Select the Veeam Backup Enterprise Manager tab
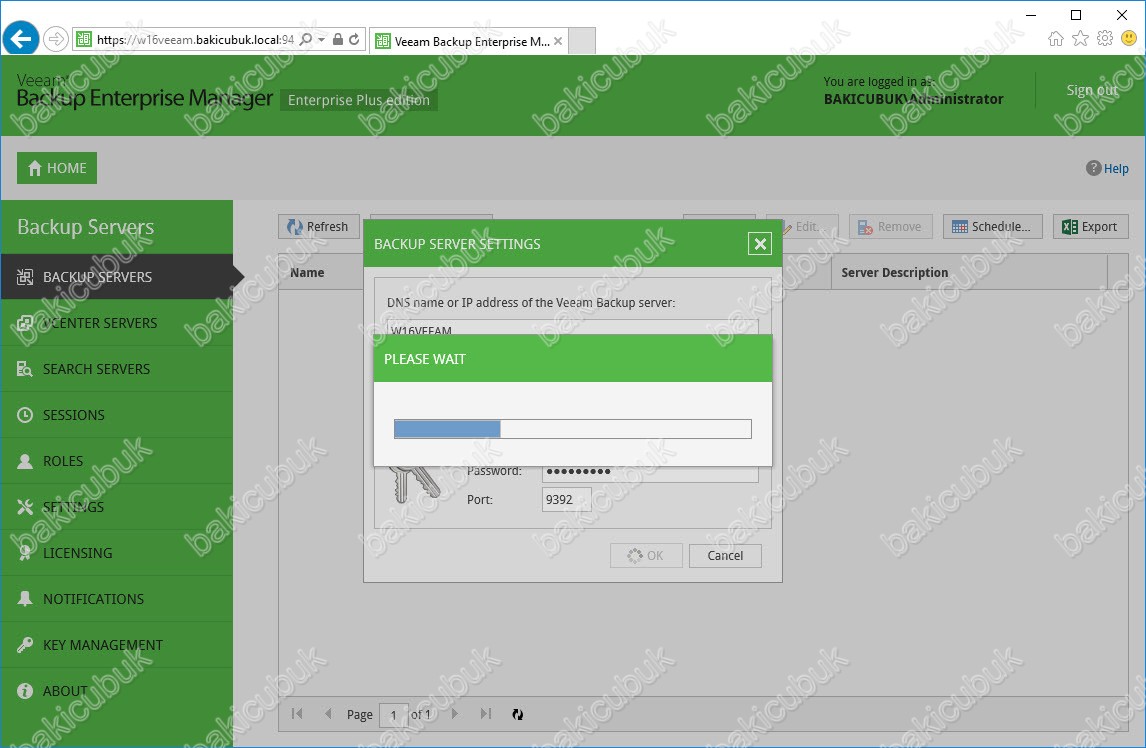 tap(468, 41)
